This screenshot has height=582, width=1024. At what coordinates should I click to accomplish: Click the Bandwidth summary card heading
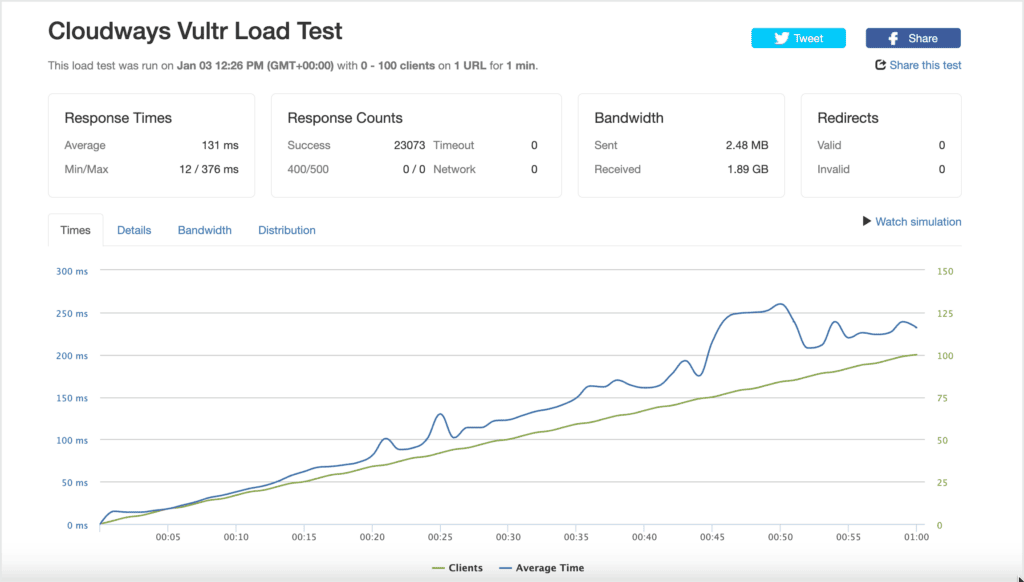click(x=628, y=118)
